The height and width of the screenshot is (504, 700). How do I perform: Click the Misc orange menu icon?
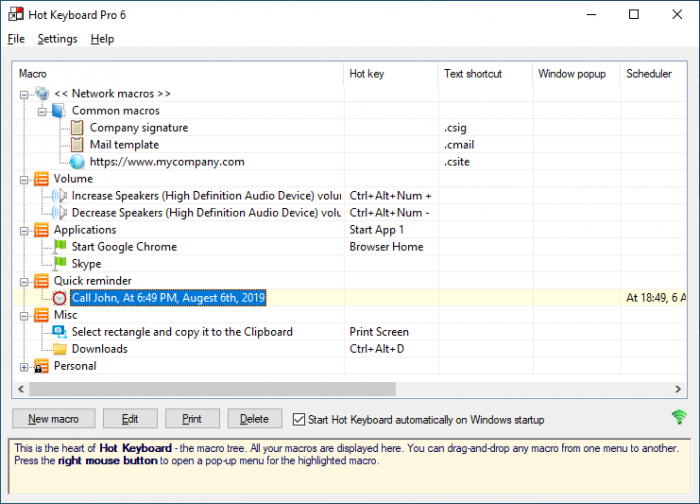(x=42, y=315)
